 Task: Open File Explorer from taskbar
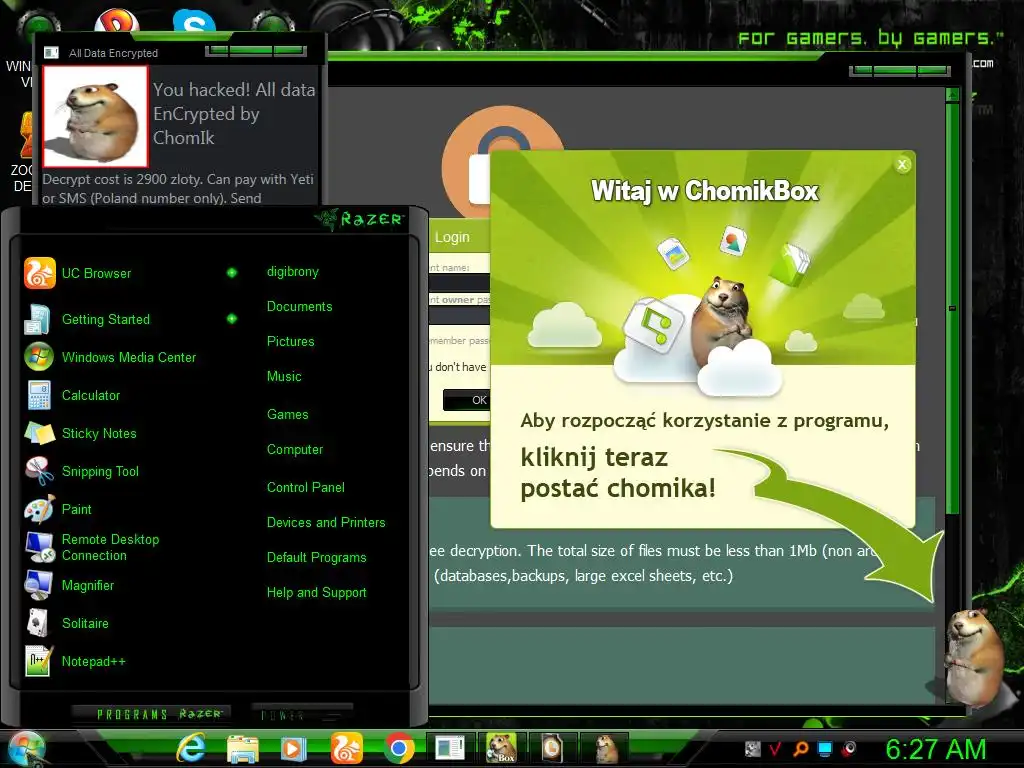click(242, 748)
